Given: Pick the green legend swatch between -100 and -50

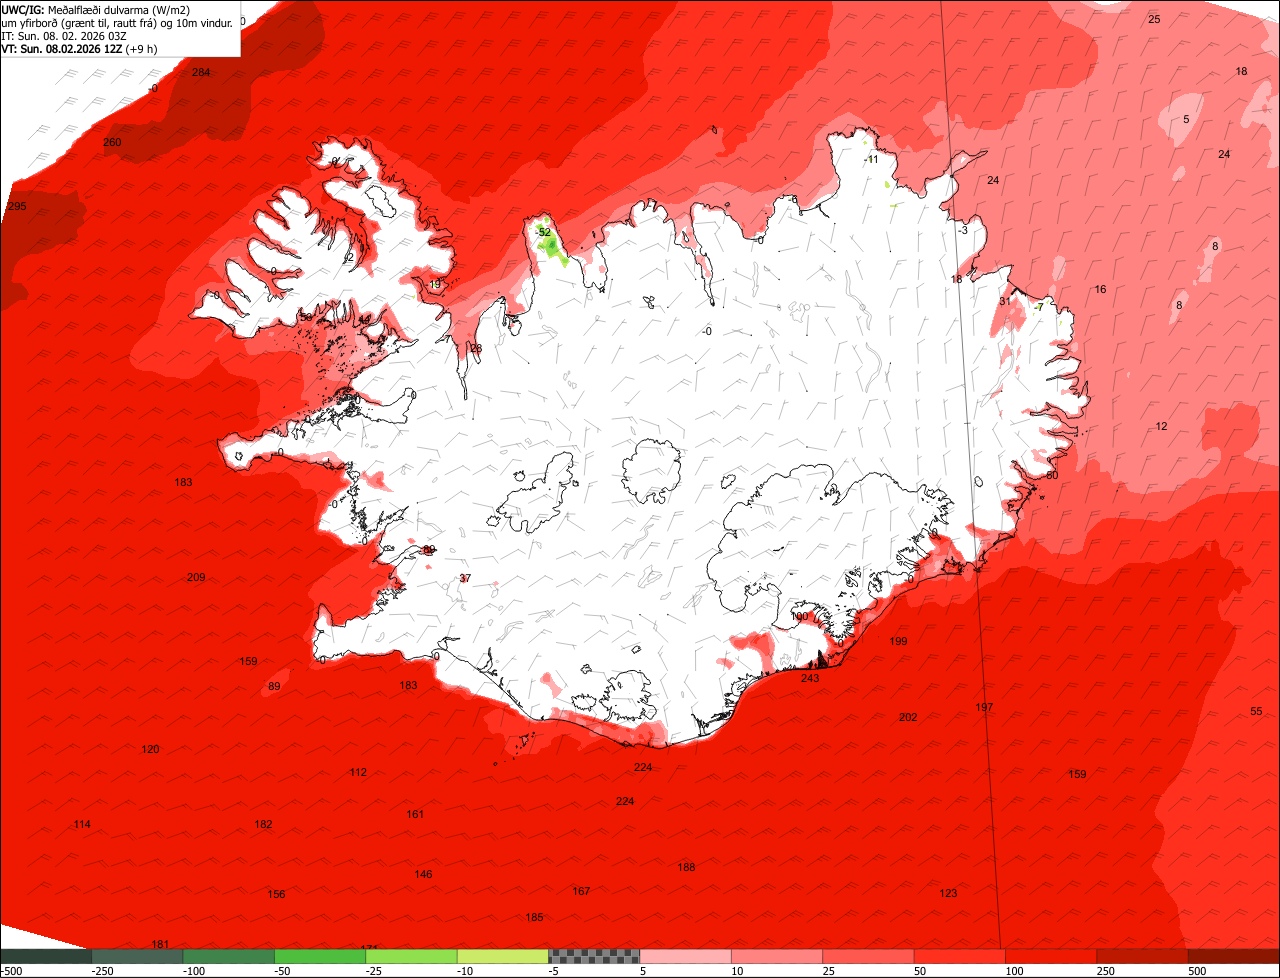Looking at the screenshot, I should pyautogui.click(x=228, y=956).
